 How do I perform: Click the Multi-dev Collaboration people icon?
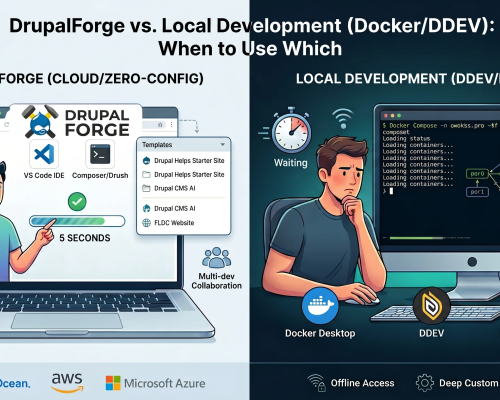pyautogui.click(x=217, y=258)
